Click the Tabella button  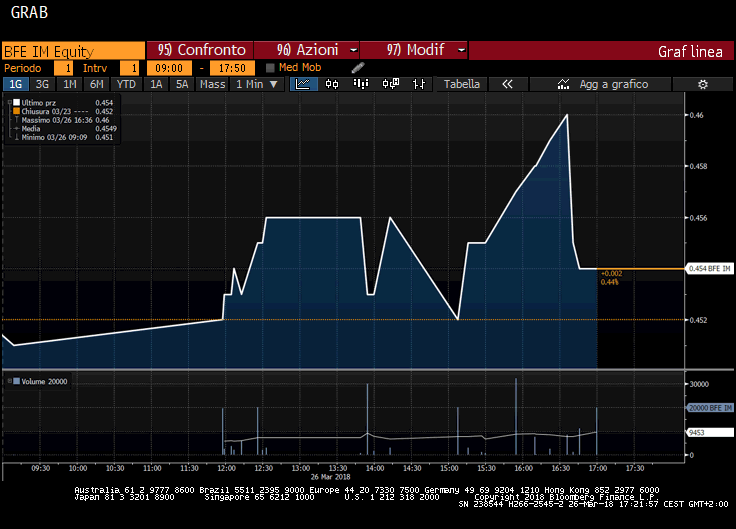pos(462,85)
